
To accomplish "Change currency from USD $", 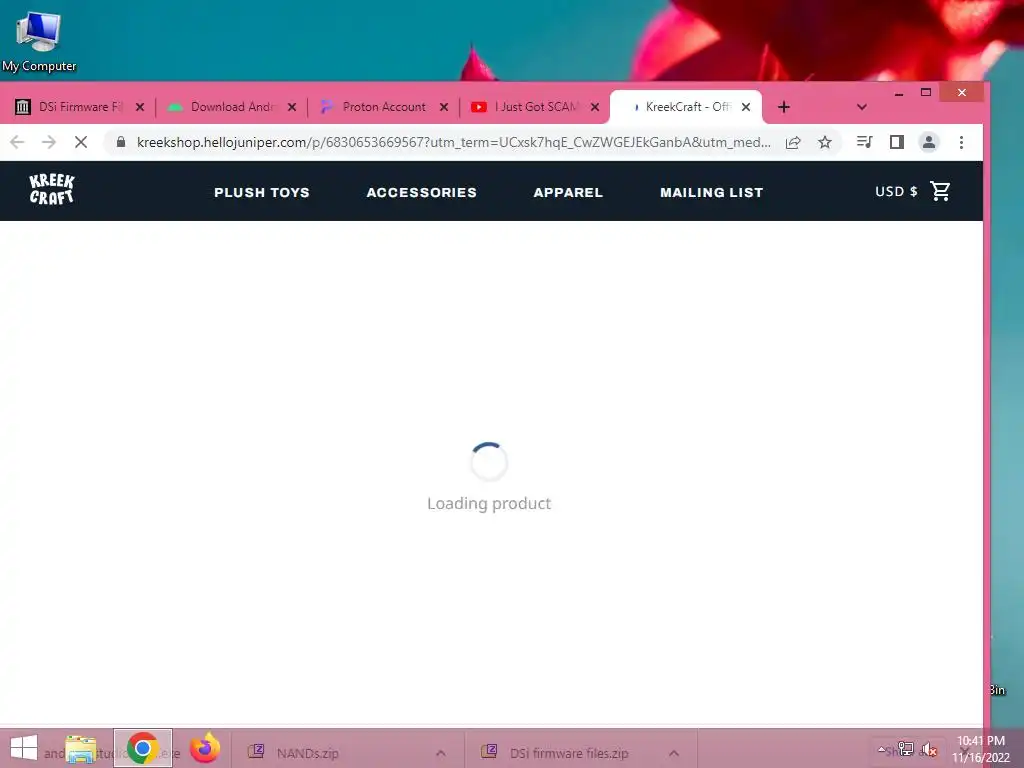I will pyautogui.click(x=896, y=191).
